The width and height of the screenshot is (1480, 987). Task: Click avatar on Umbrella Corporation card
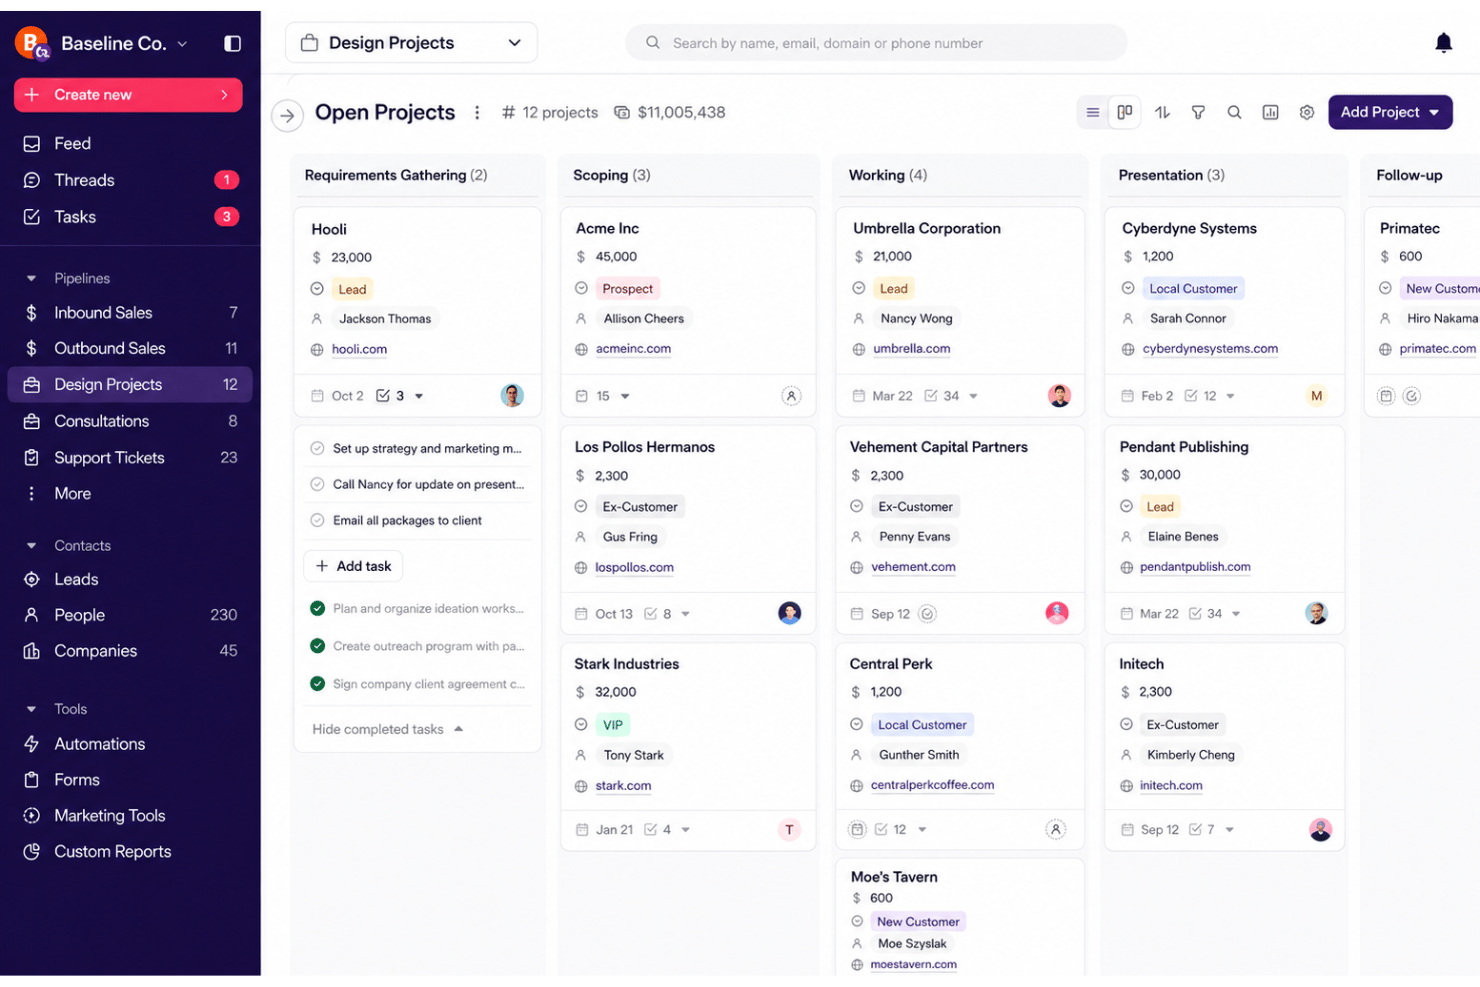[x=1059, y=395]
